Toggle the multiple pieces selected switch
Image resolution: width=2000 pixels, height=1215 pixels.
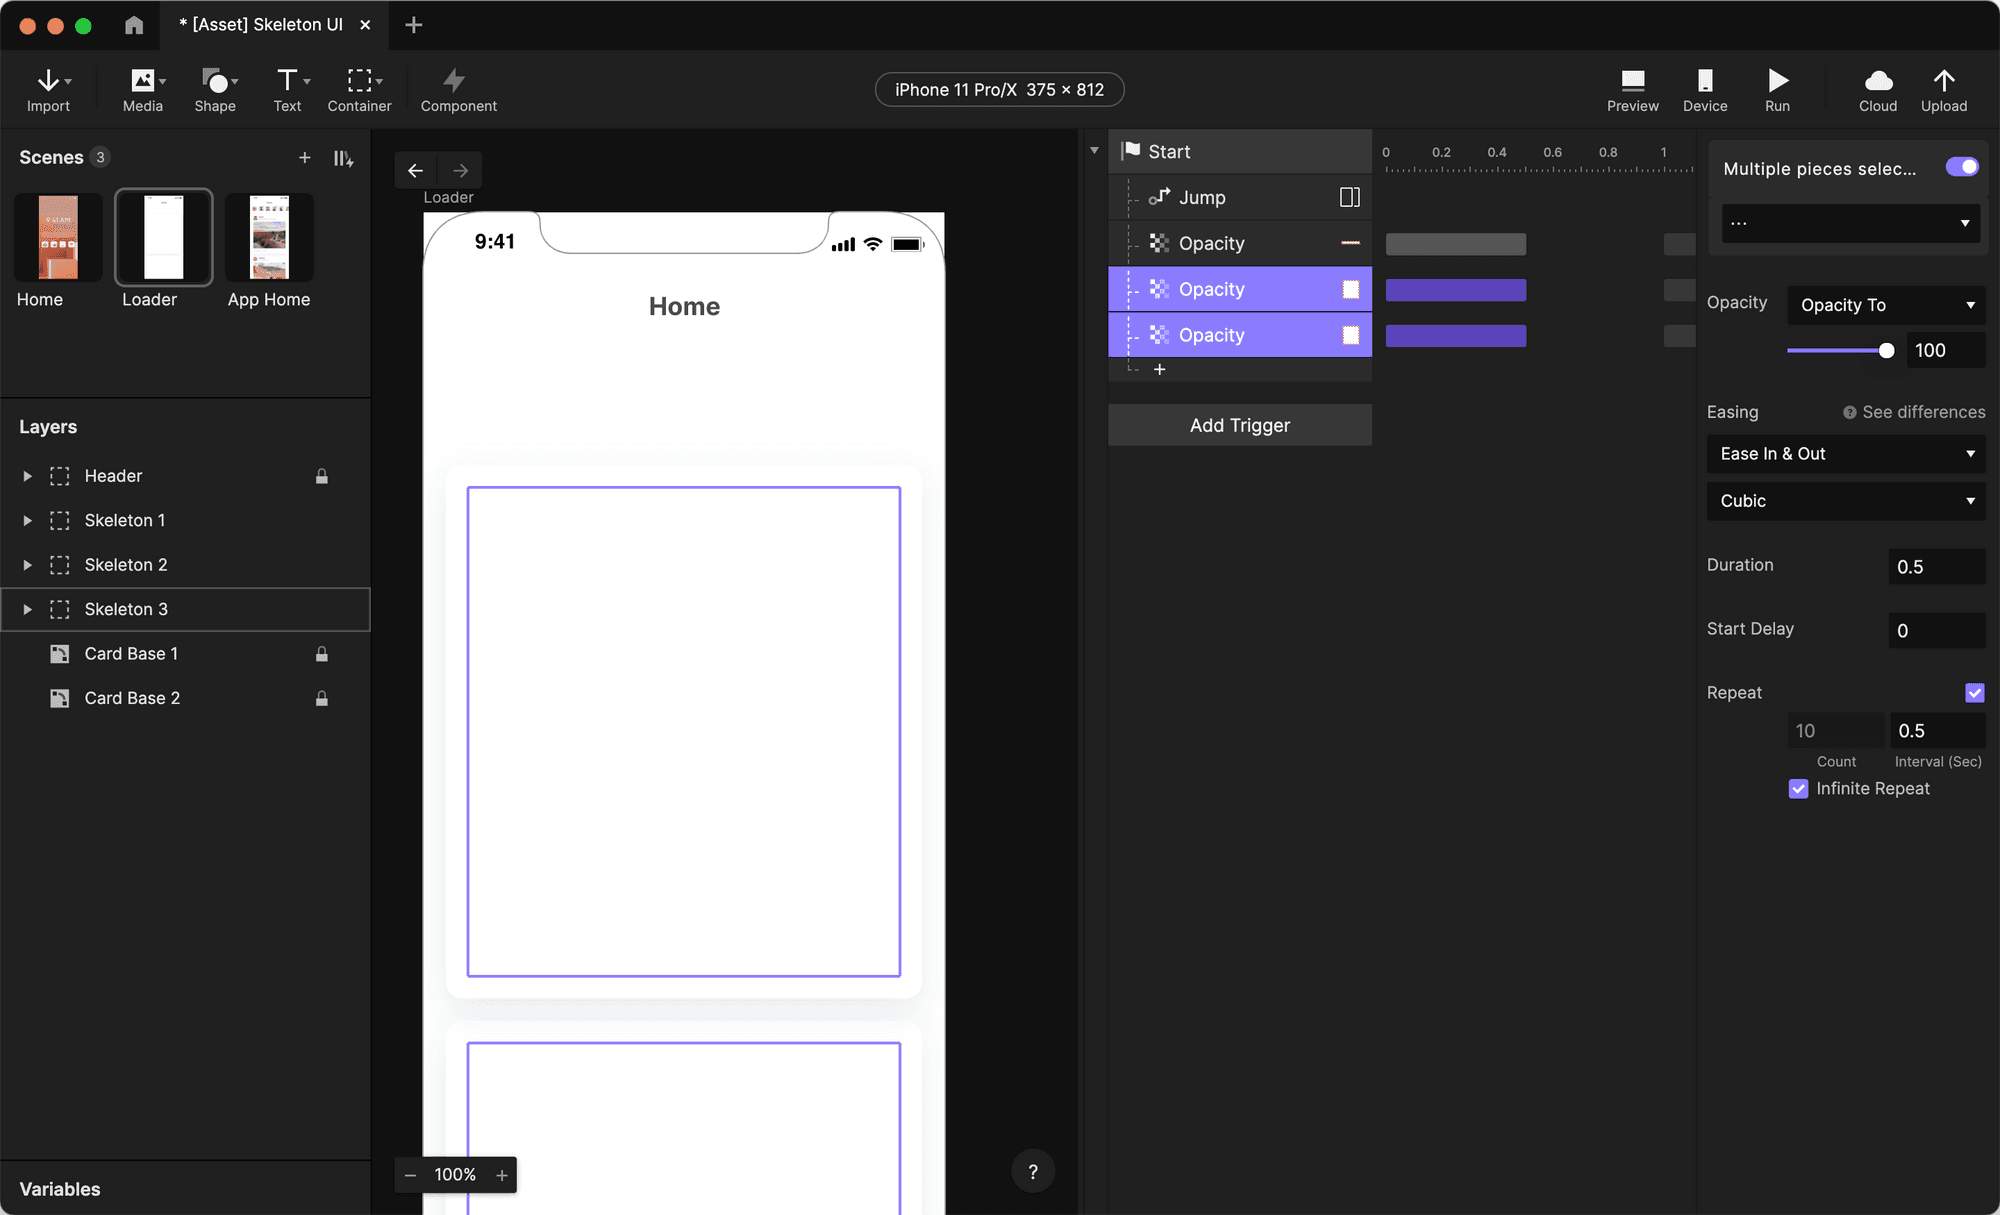pos(1962,167)
